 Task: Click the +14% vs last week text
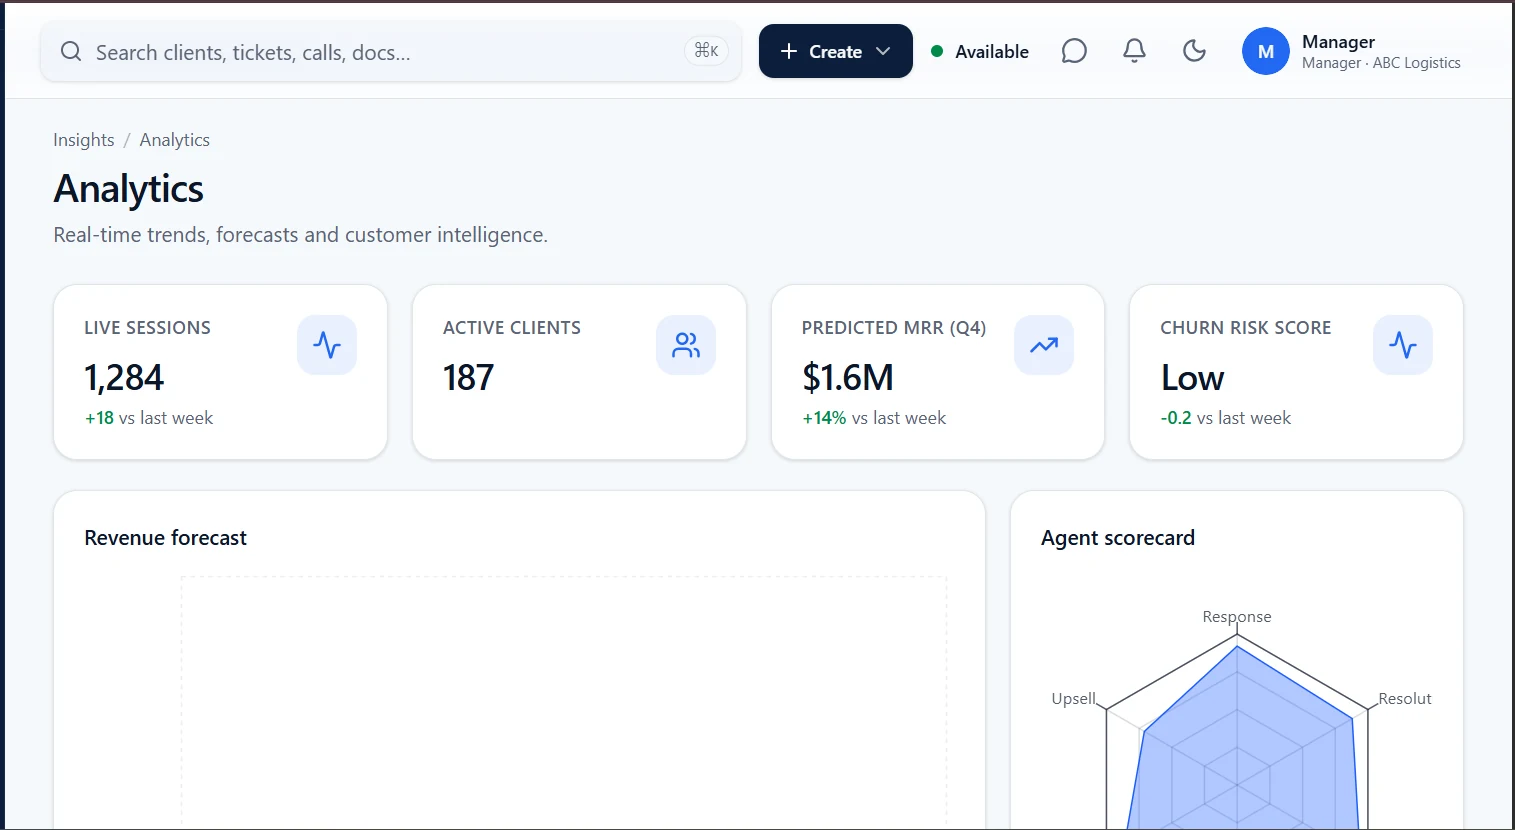[874, 418]
